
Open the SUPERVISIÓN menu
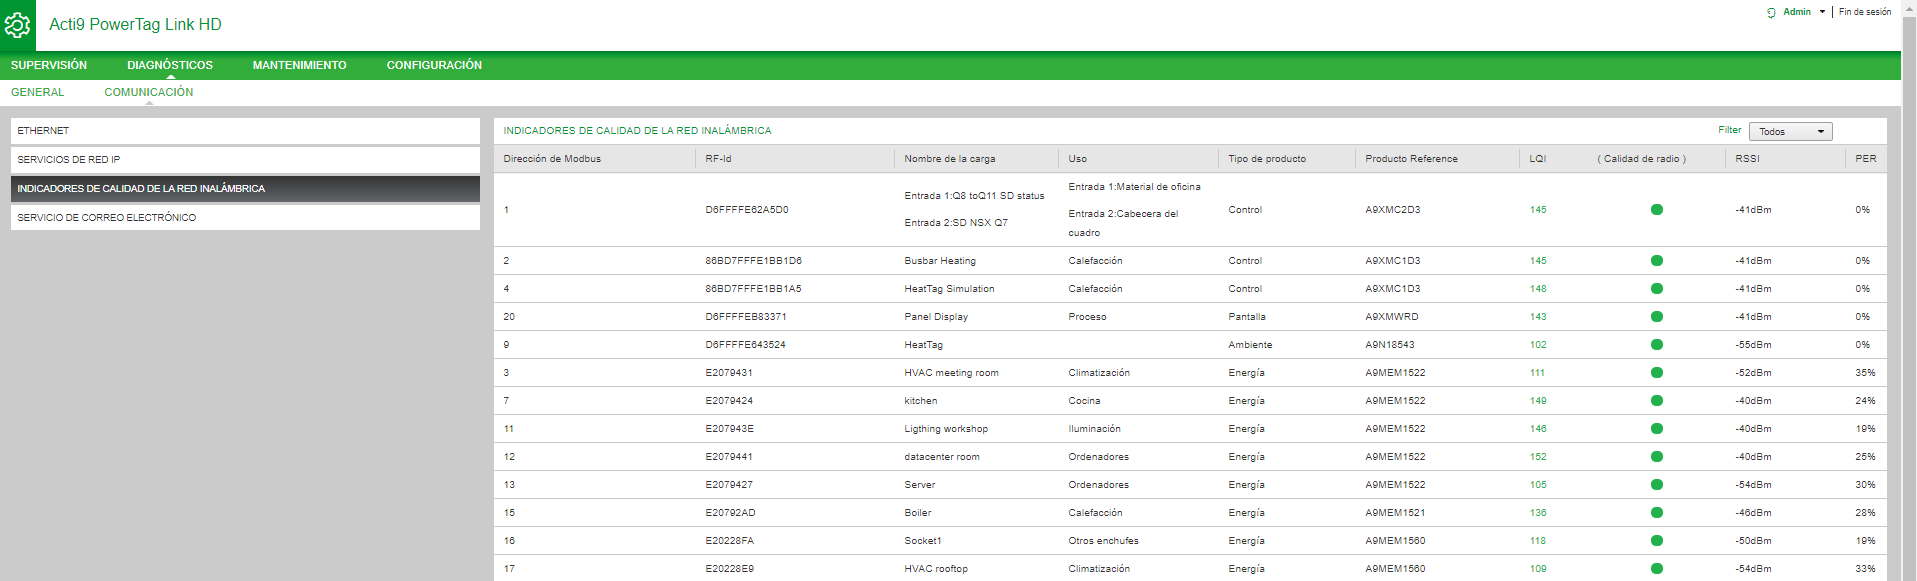(49, 65)
